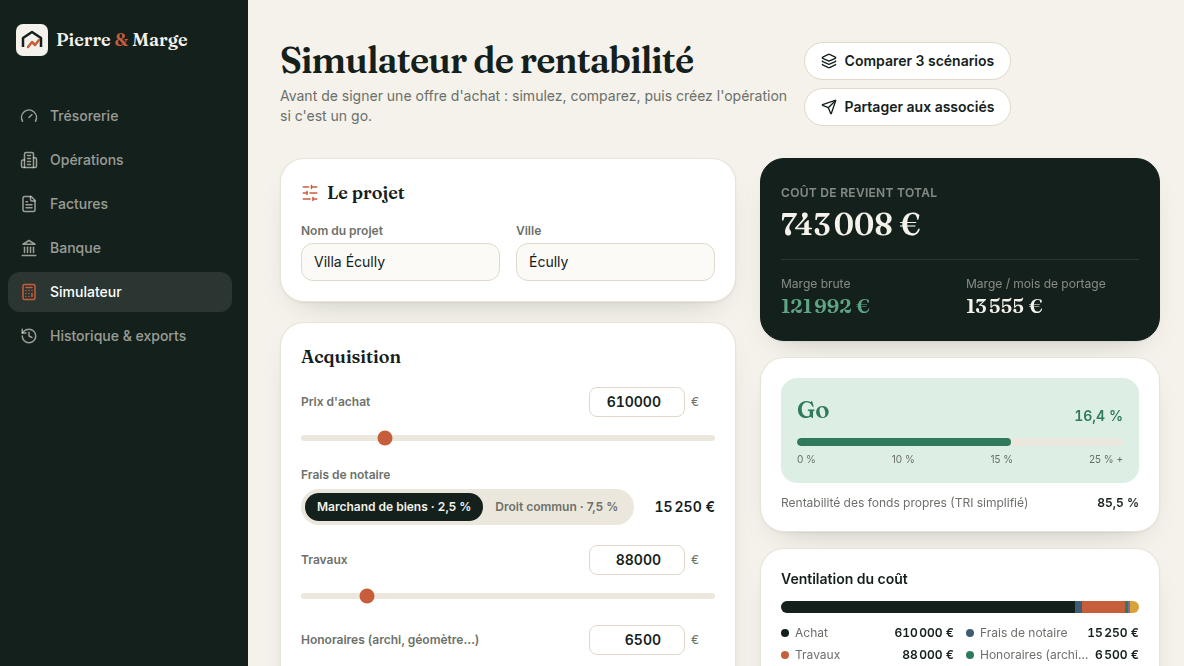Click Comparer 3 scénarios button
The image size is (1184, 666).
[x=907, y=61]
